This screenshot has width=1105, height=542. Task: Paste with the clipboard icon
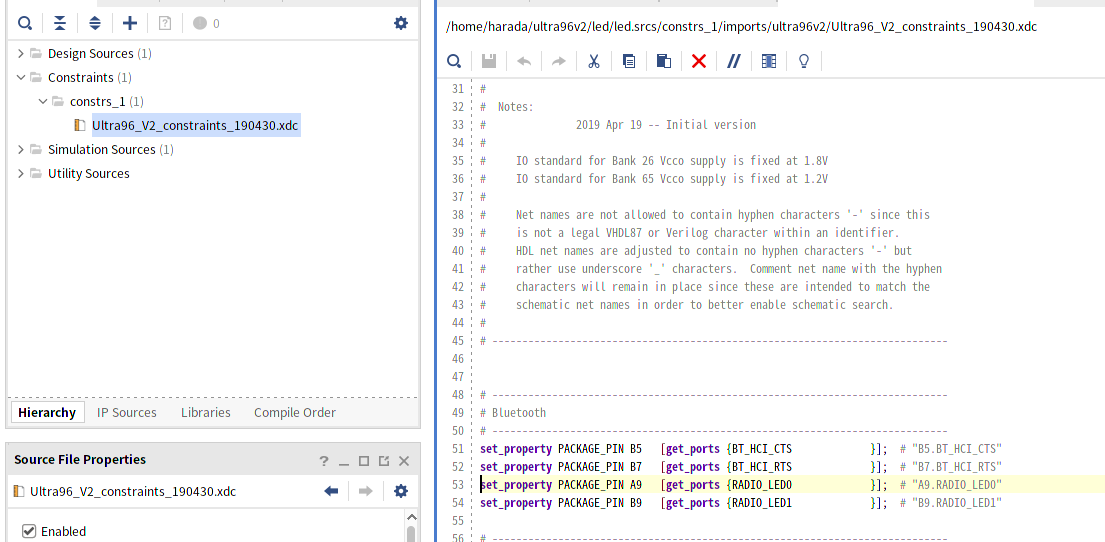point(663,61)
